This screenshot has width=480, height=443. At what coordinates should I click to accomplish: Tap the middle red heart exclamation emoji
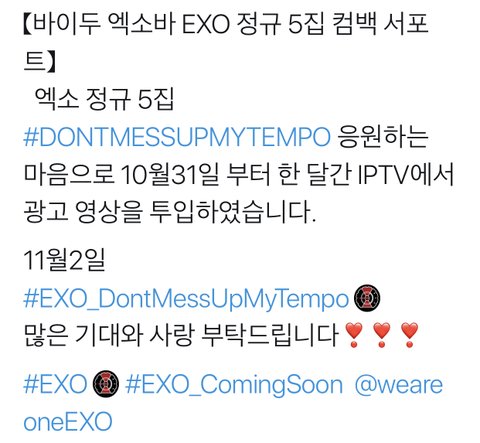381,335
